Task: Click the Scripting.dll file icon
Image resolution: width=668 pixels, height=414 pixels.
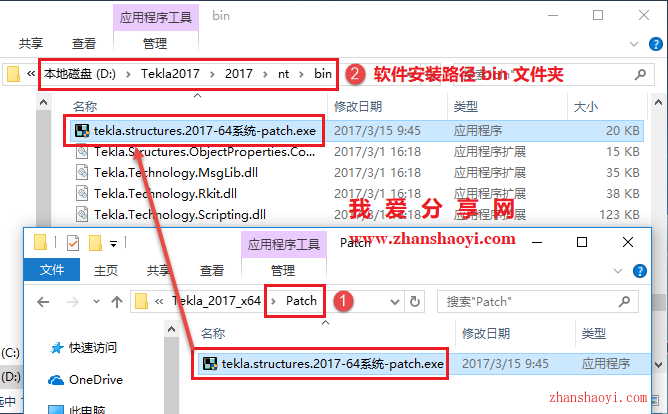Action: pyautogui.click(x=82, y=214)
